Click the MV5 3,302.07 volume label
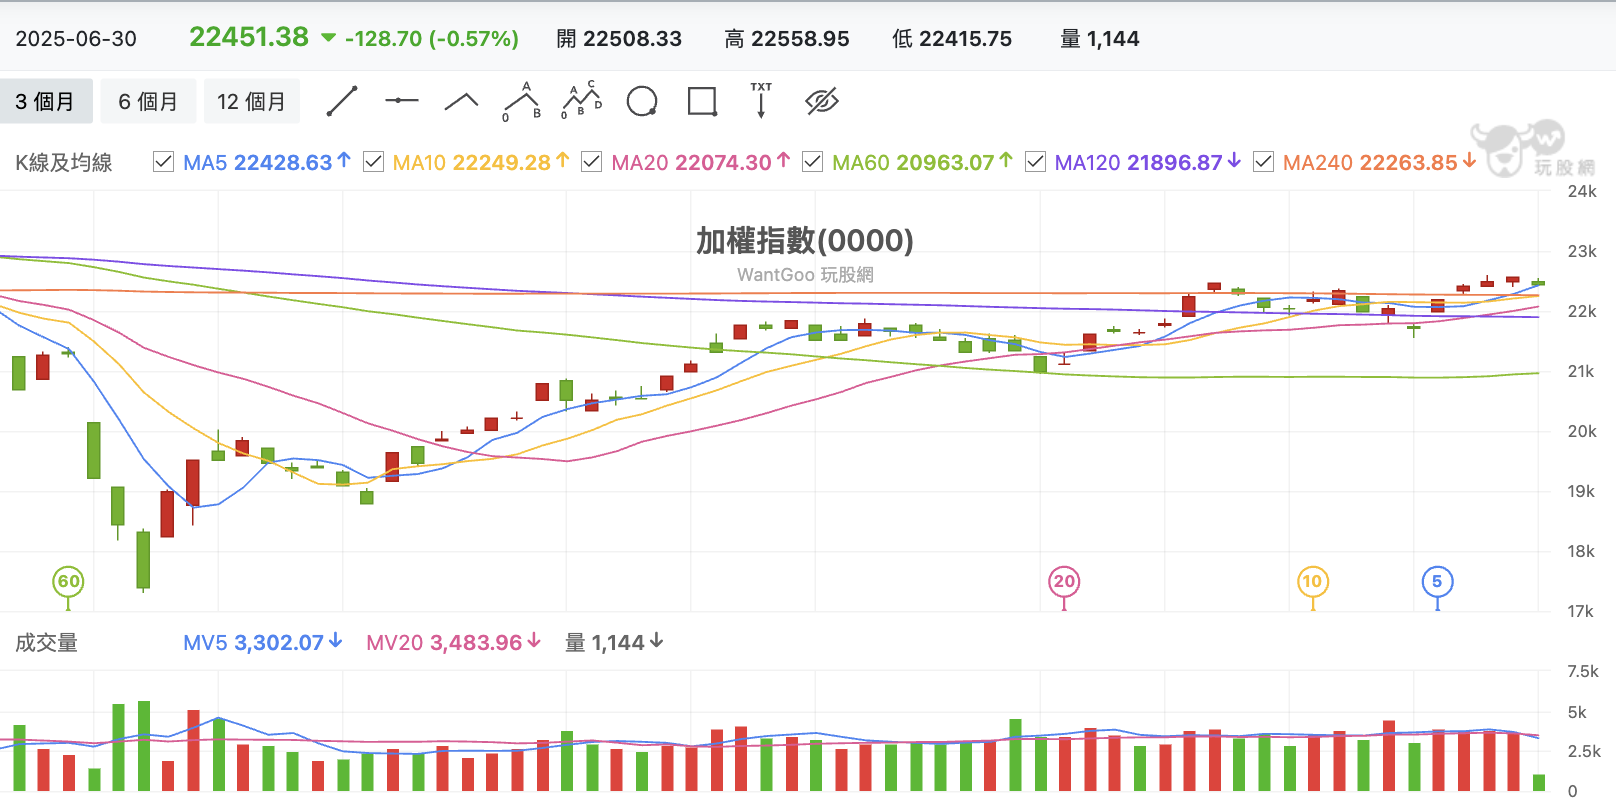The height and width of the screenshot is (808, 1616). 263,643
